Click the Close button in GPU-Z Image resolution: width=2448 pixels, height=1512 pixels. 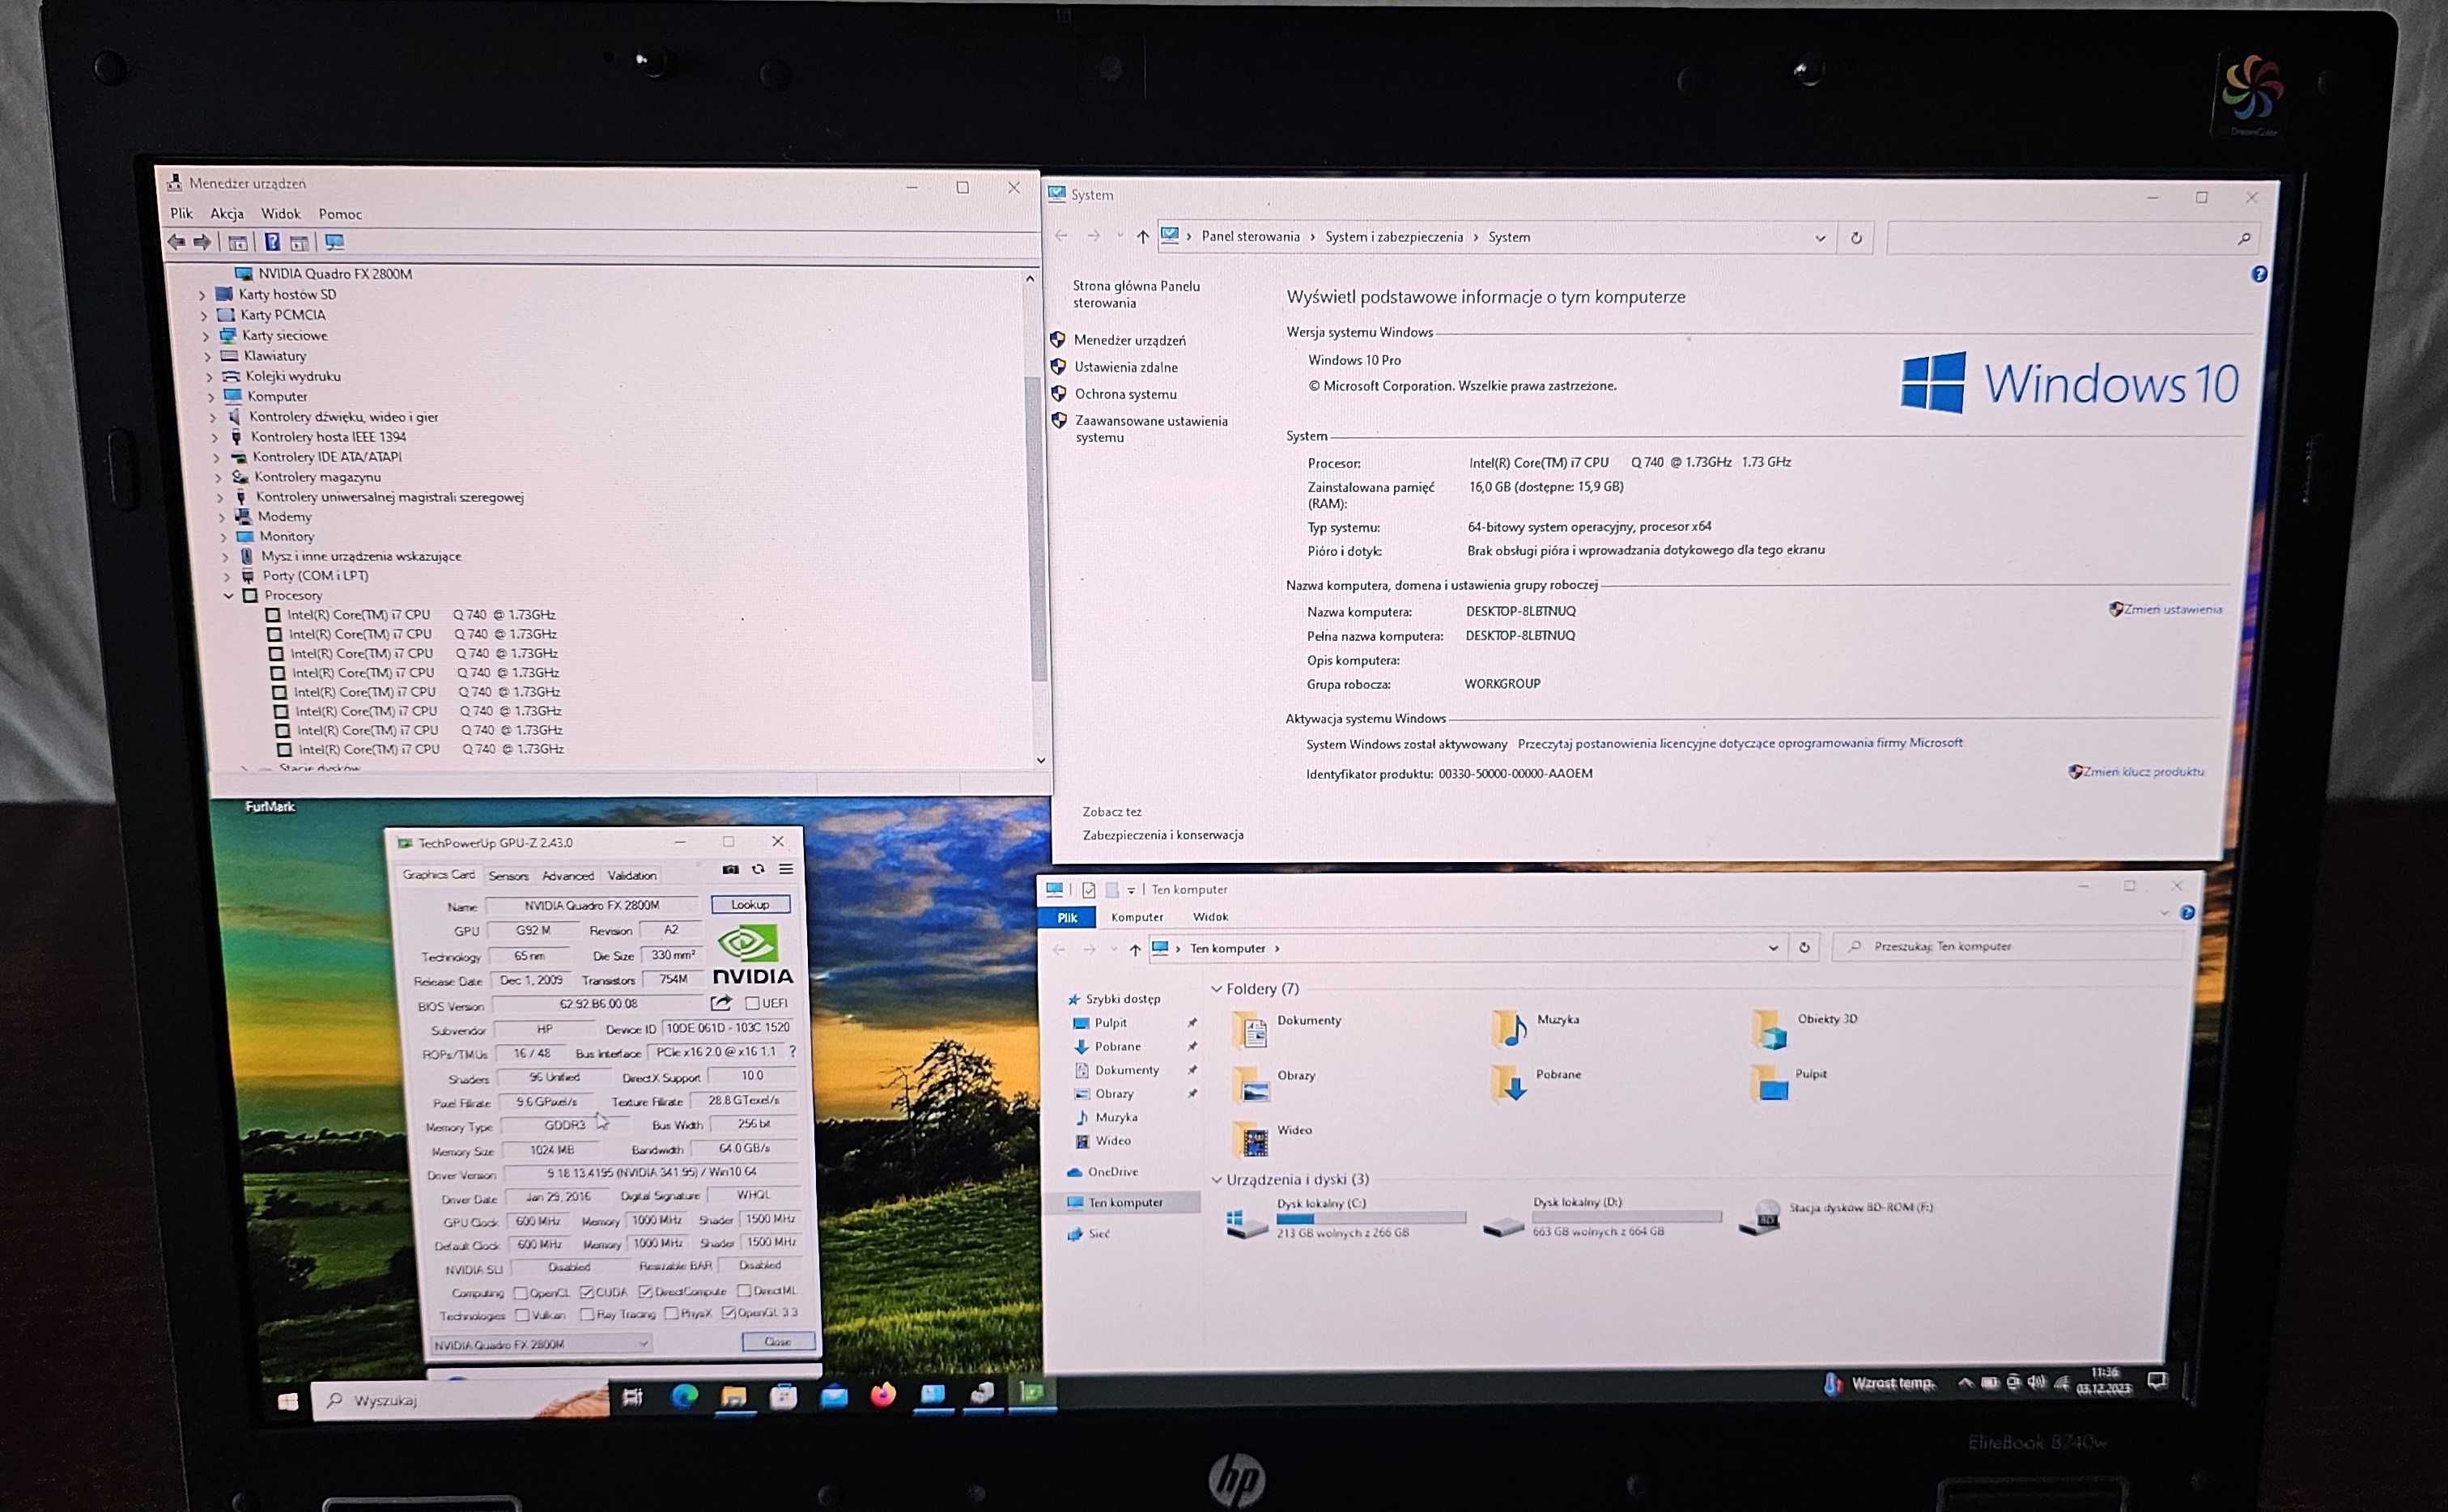[x=778, y=1341]
